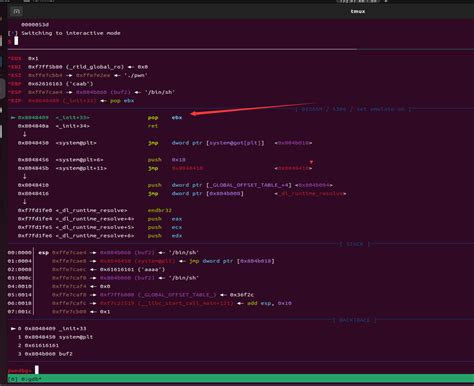Click the <system@plt> jmp line

click(x=165, y=143)
